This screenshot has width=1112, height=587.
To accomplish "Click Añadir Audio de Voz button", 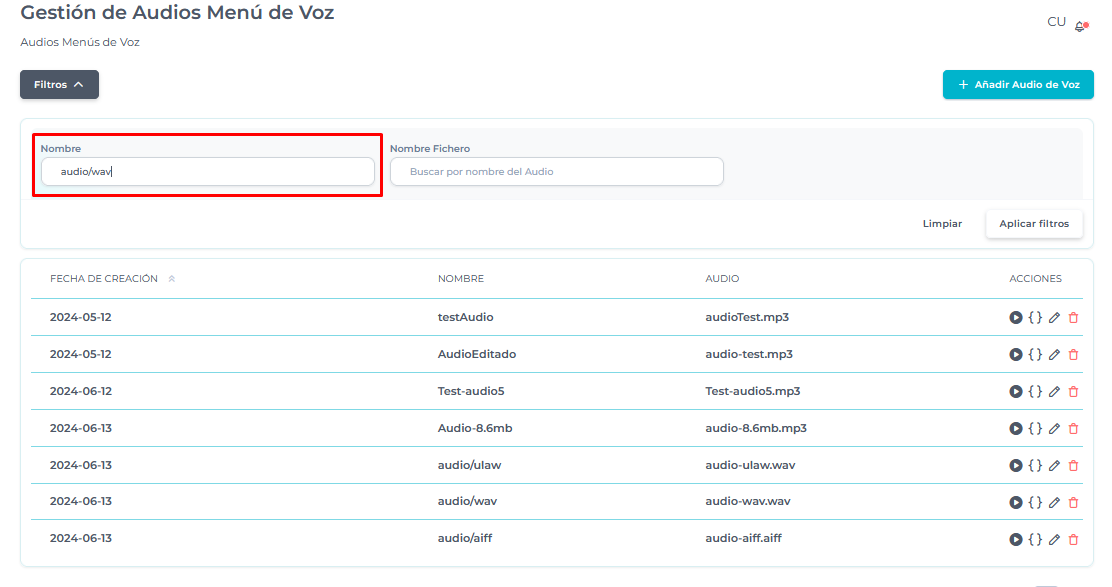I will [x=1018, y=85].
